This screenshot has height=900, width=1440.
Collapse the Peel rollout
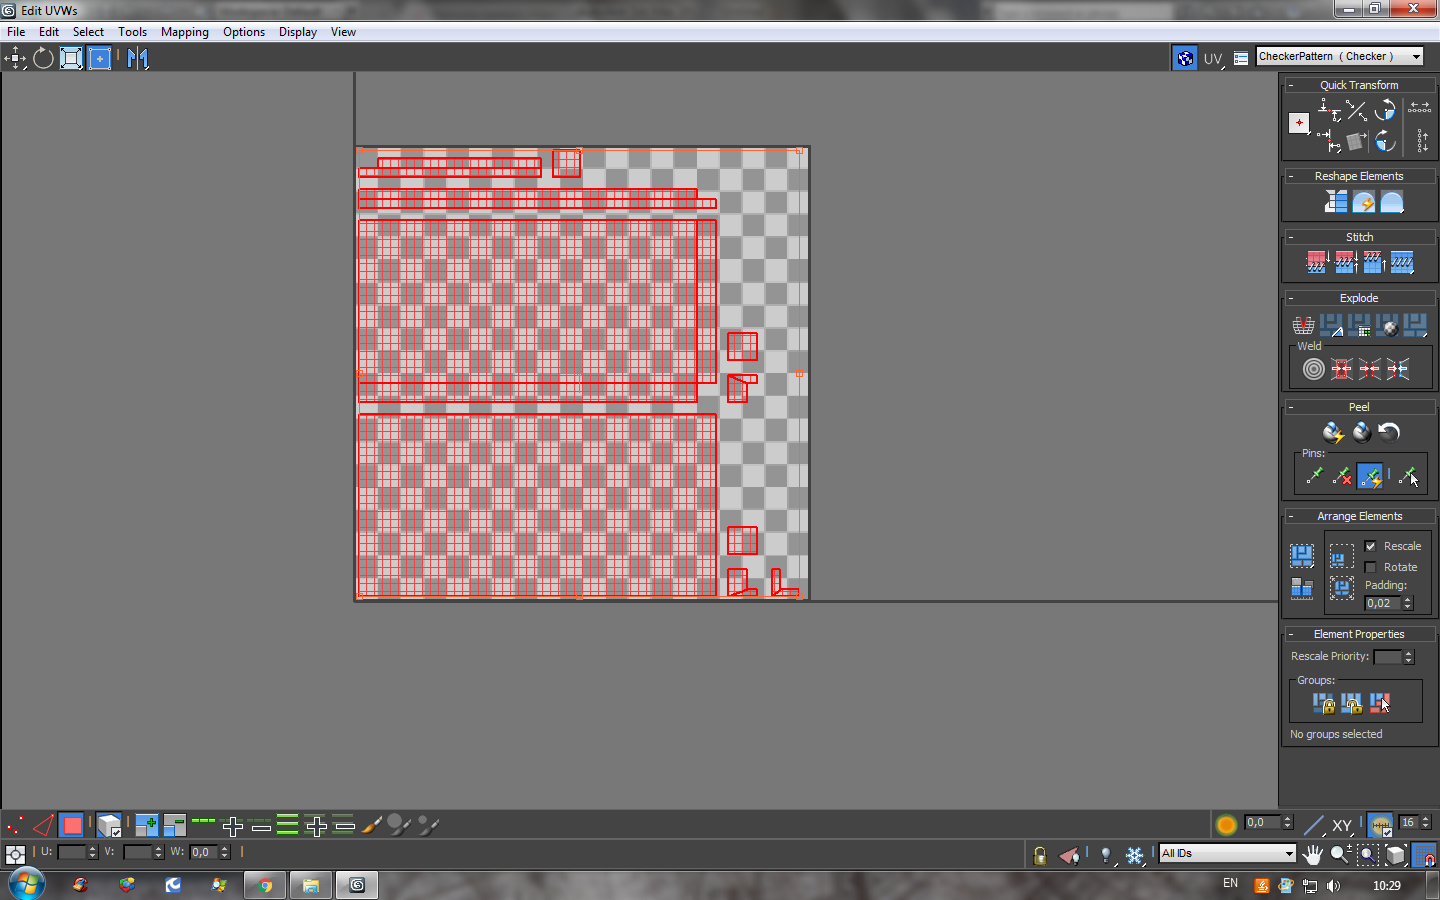point(1291,407)
